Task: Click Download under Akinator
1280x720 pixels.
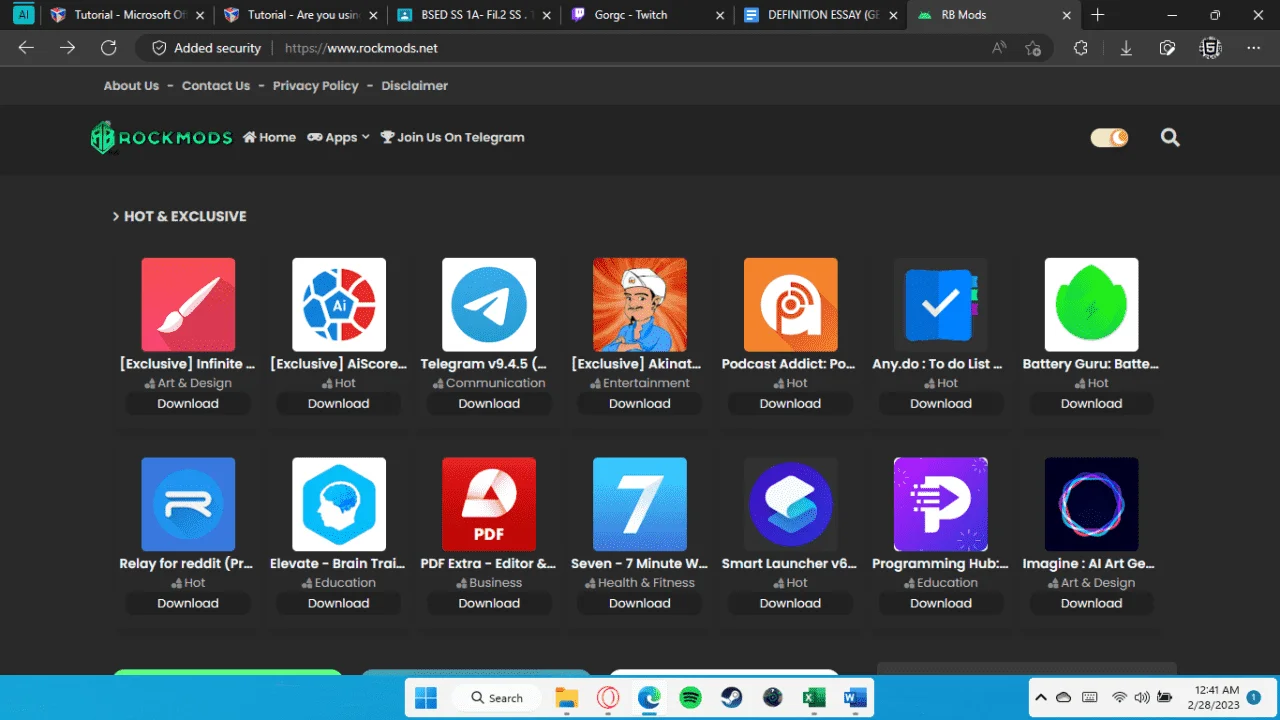Action: [x=640, y=404]
